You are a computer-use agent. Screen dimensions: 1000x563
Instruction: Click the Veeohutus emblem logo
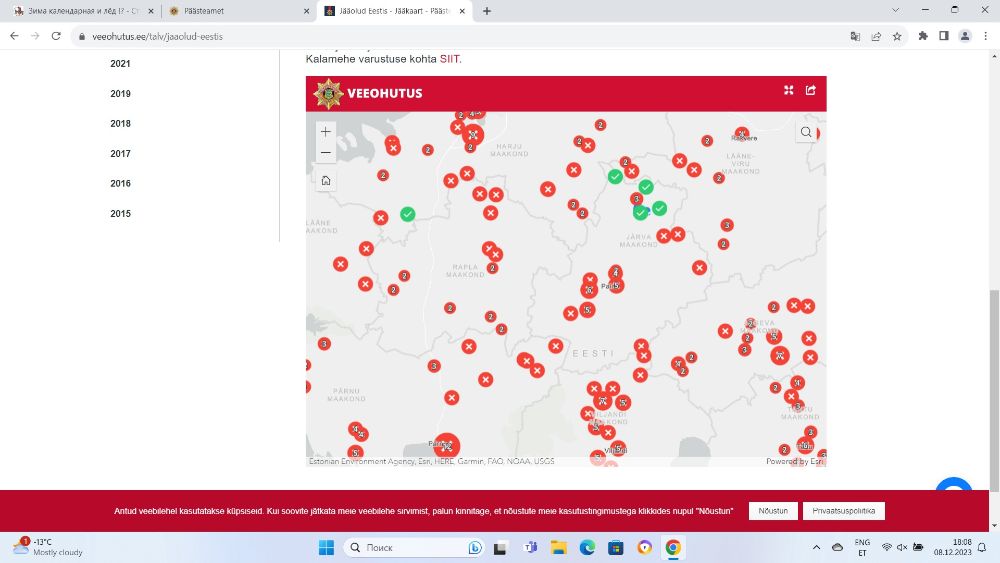tap(327, 93)
